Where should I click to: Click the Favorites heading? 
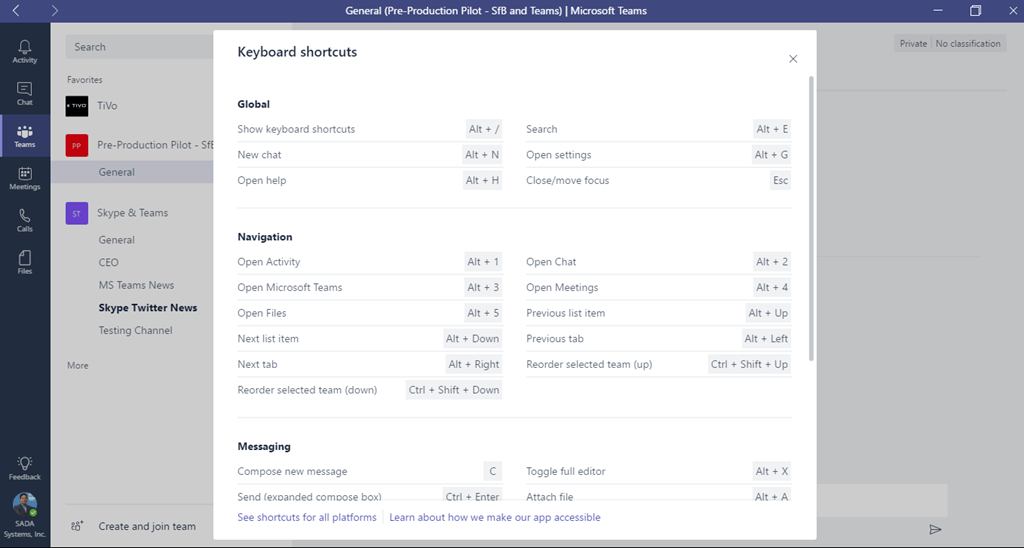[x=85, y=80]
